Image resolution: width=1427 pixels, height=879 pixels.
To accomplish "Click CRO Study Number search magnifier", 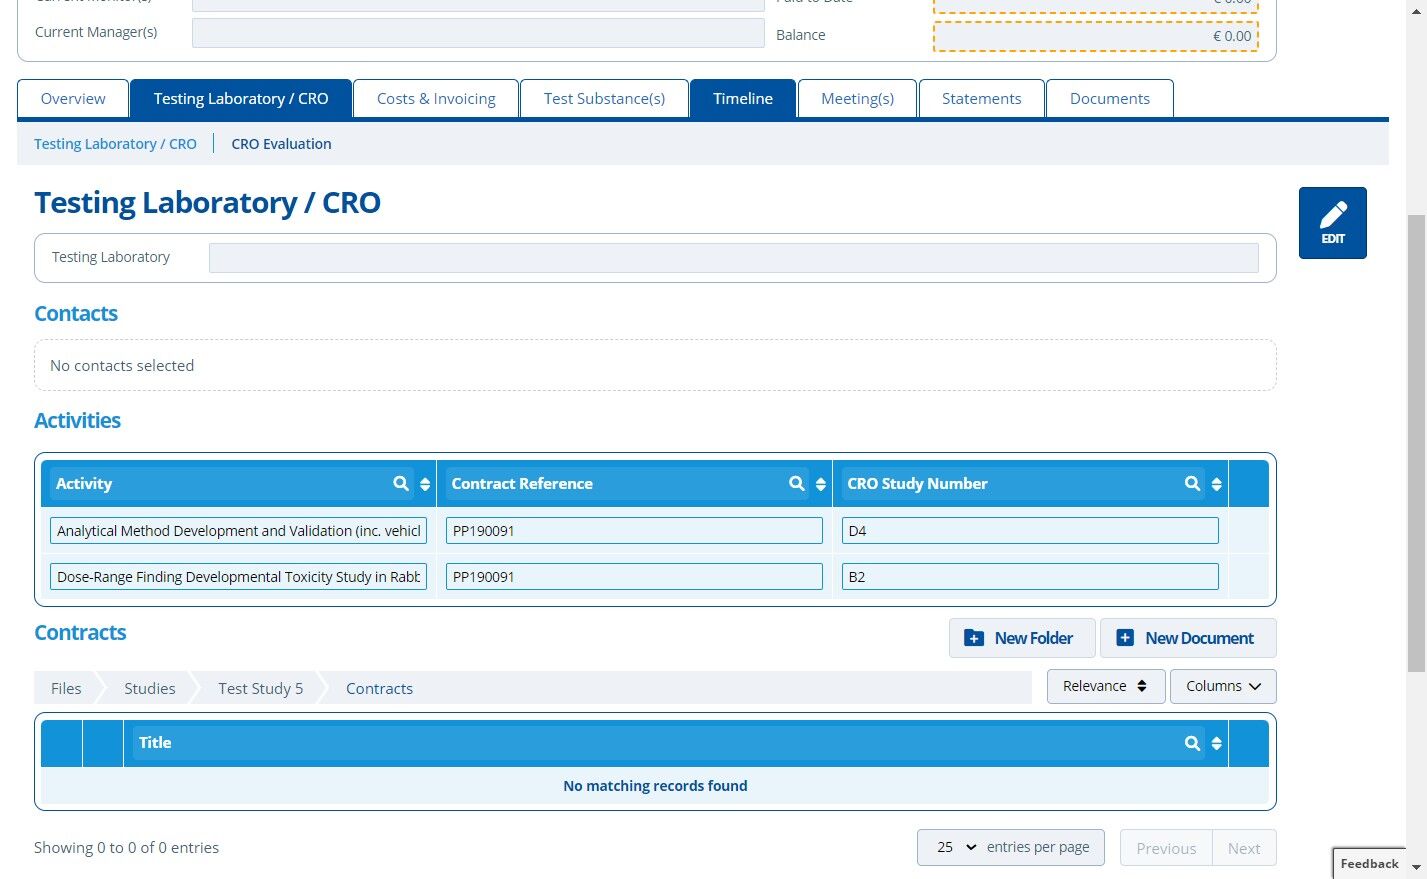I will tap(1193, 484).
